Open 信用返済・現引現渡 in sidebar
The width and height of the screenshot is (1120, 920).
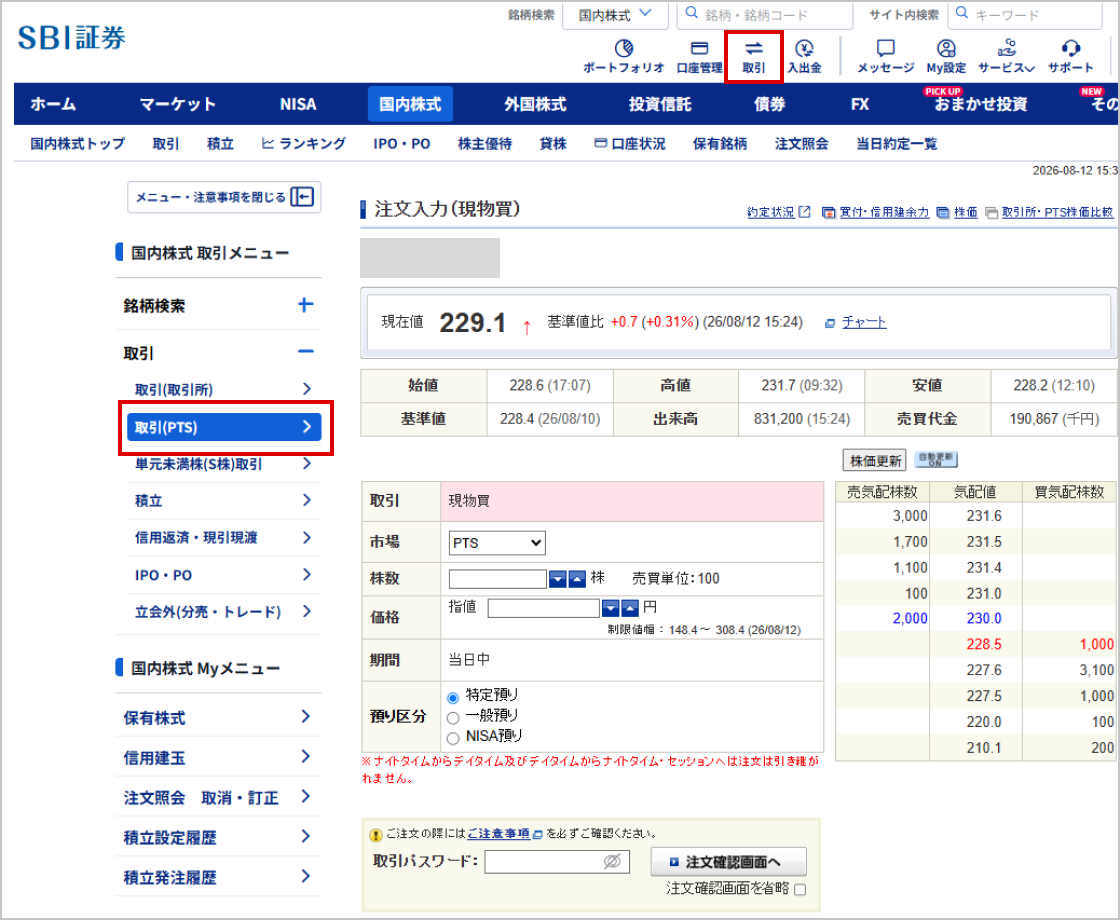(x=224, y=537)
